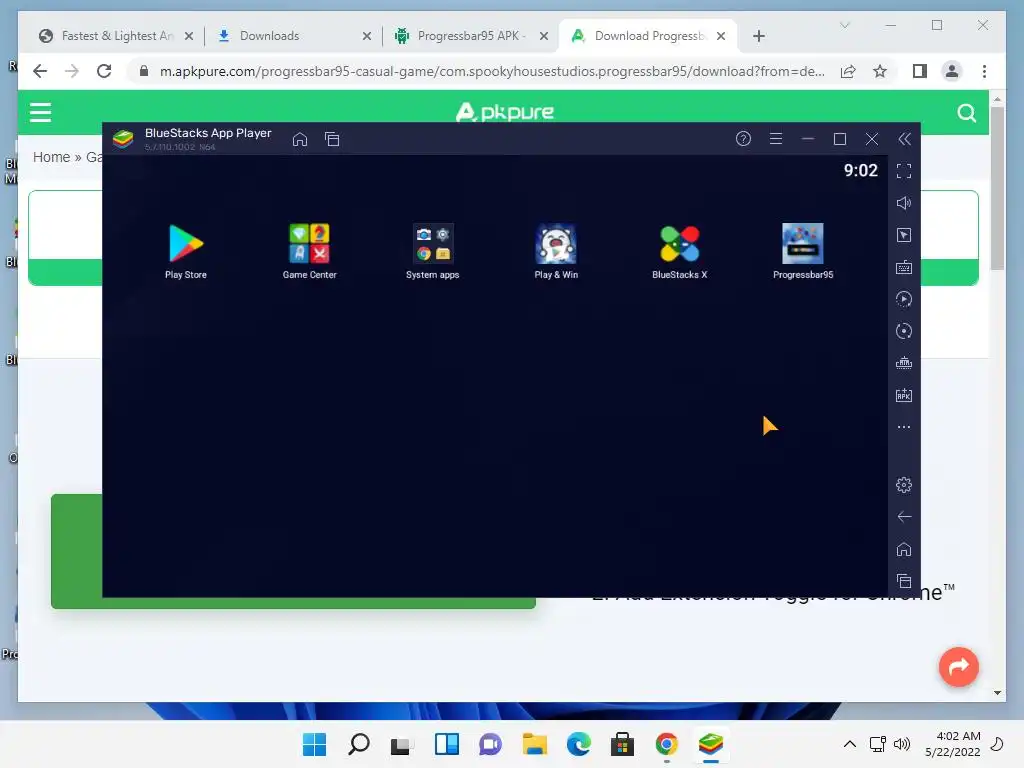Launch Game Center in BlueStacks
1024x768 pixels.
pos(310,251)
